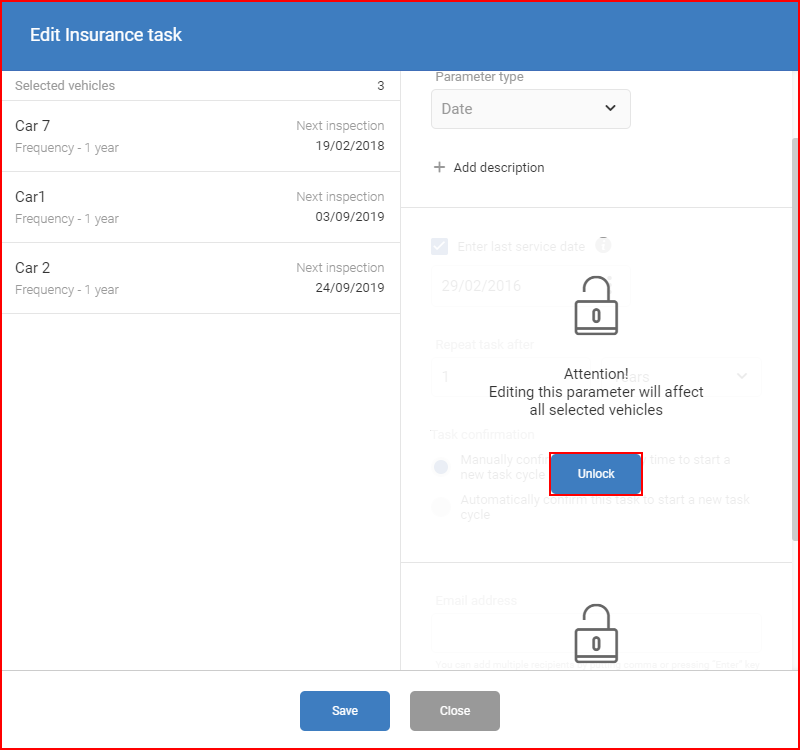Click the Unlock button under the Attention message

pos(595,473)
